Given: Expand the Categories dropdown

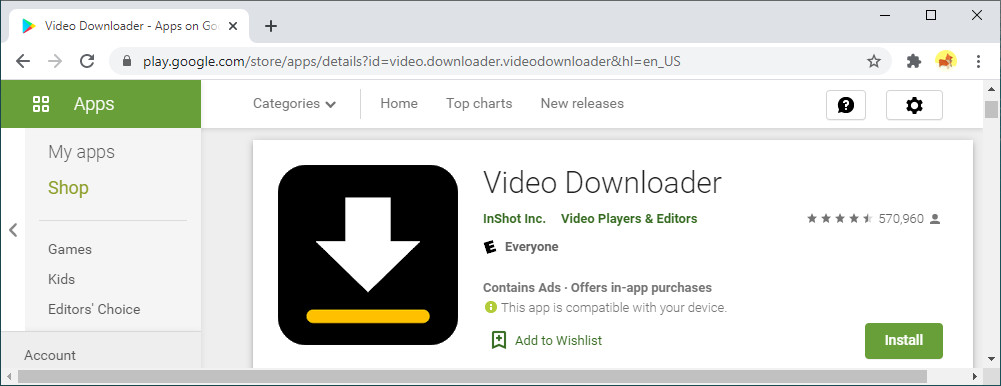Looking at the screenshot, I should pyautogui.click(x=294, y=103).
